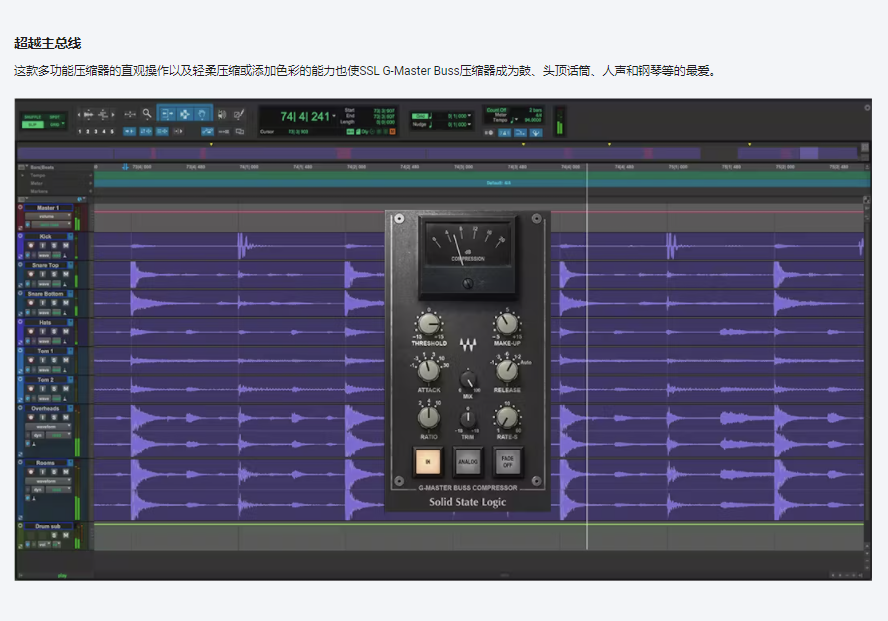Adjust the TRIM knob
Viewport: 888px width, 621px height.
(x=468, y=419)
